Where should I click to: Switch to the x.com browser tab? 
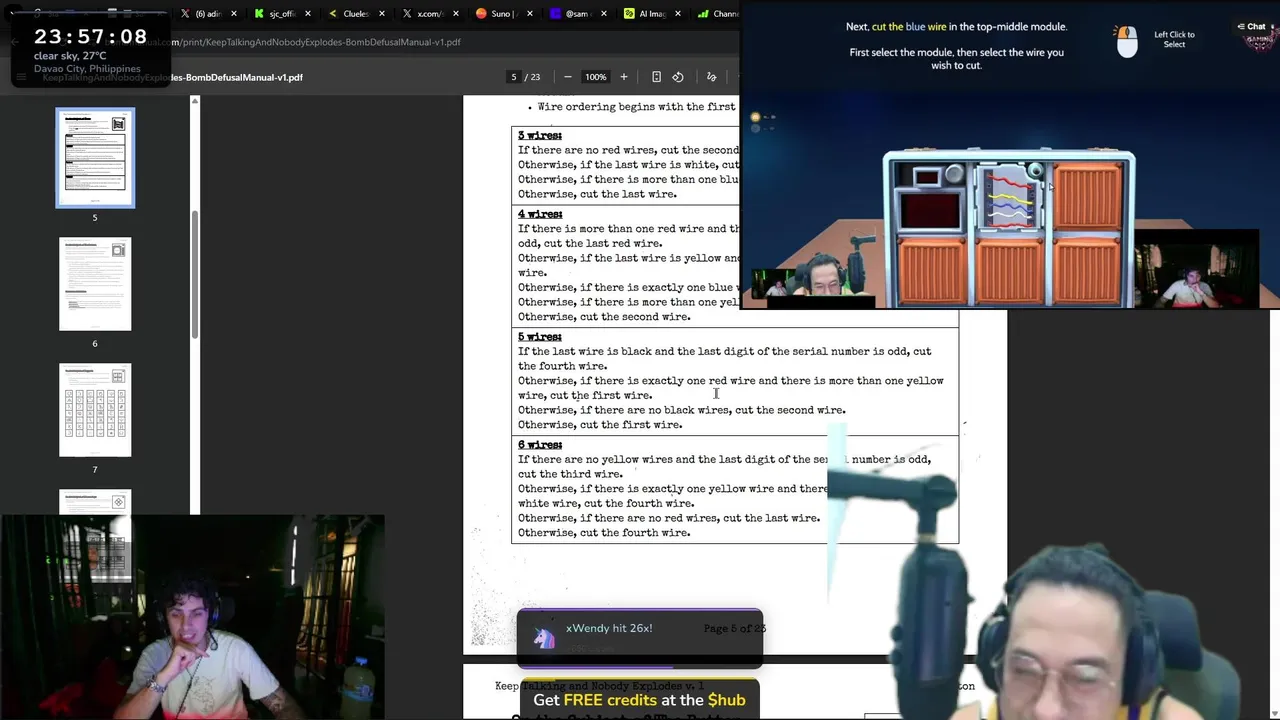430,14
